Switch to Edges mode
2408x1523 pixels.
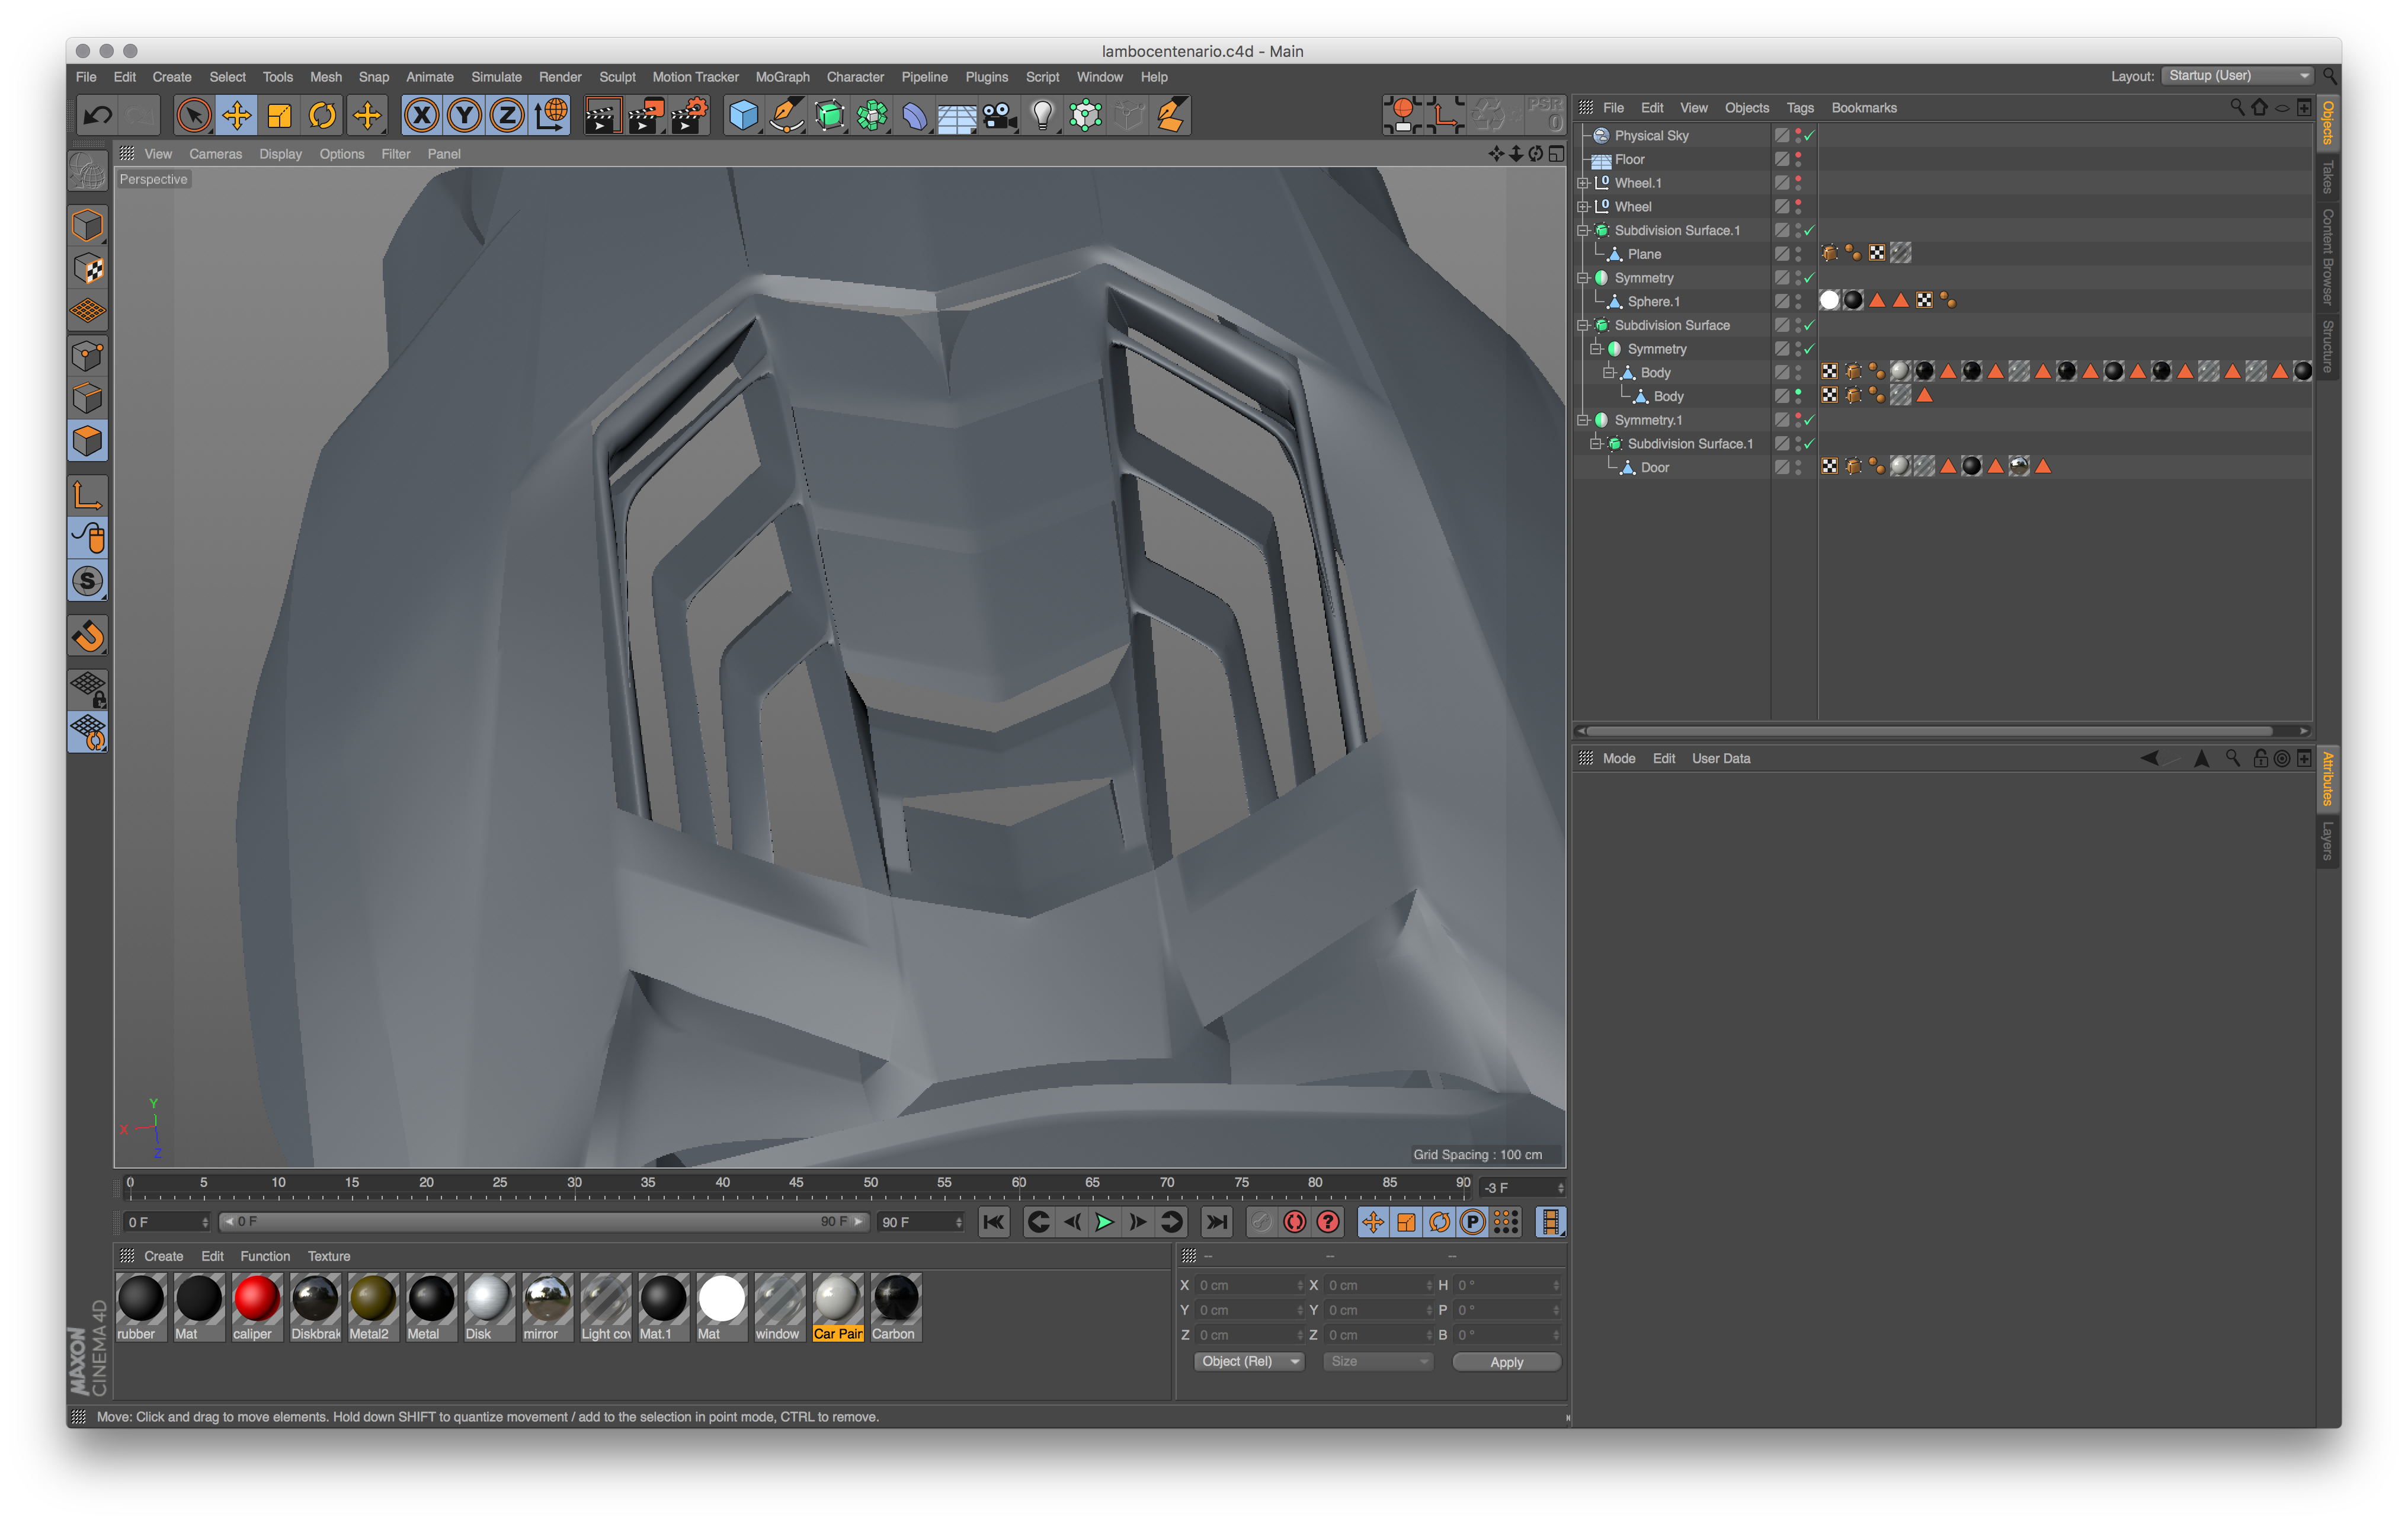[88, 398]
